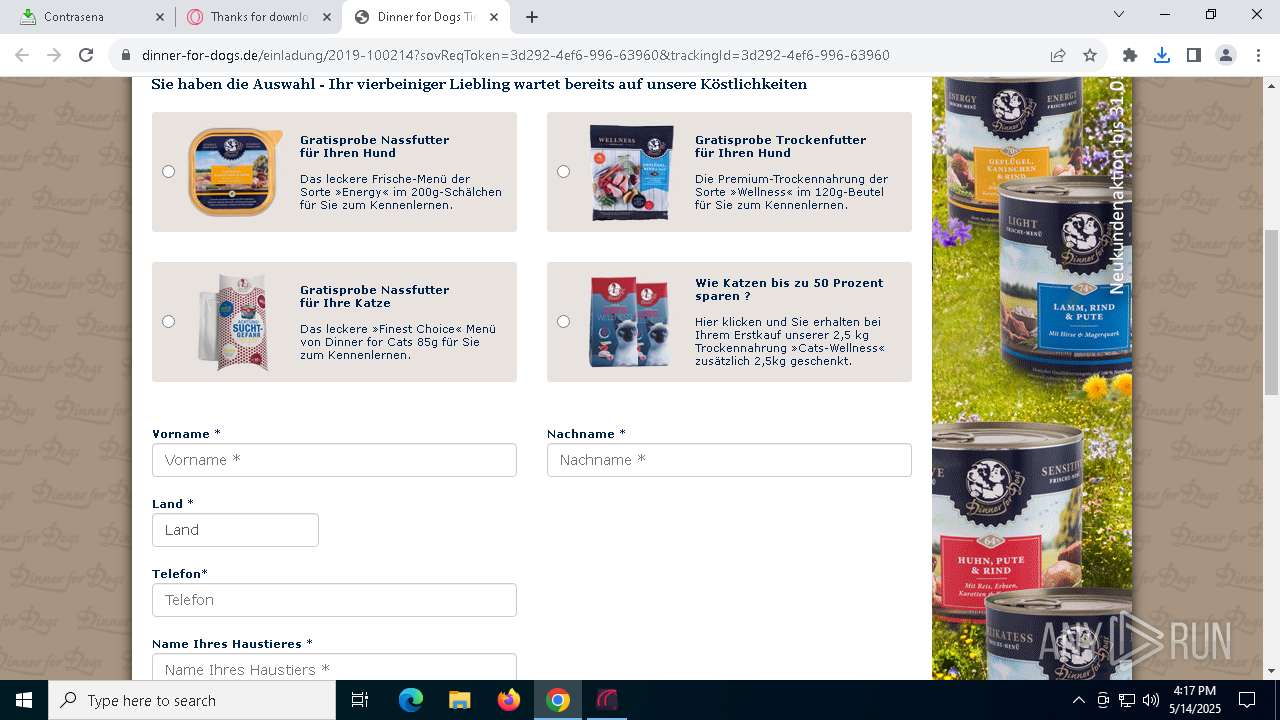Click the scrollbar down arrow
The width and height of the screenshot is (1280, 720).
click(x=1271, y=671)
